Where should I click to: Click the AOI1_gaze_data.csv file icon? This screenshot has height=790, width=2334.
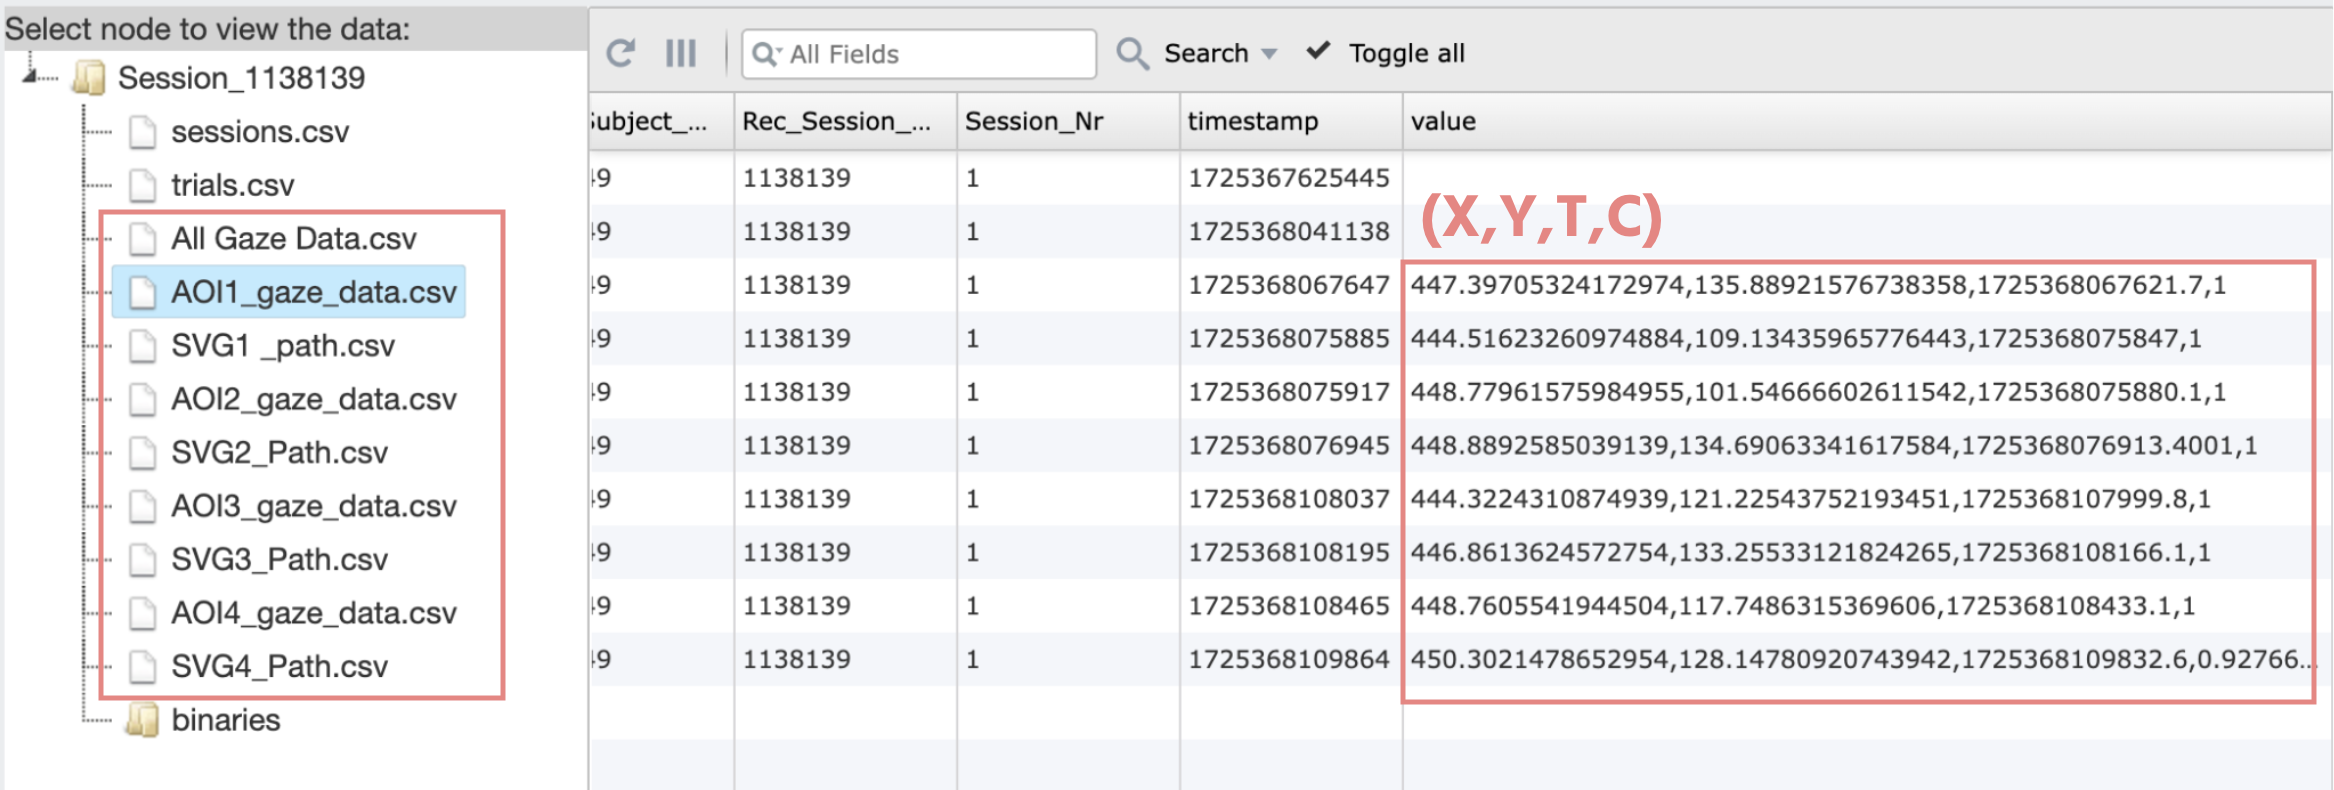[143, 292]
